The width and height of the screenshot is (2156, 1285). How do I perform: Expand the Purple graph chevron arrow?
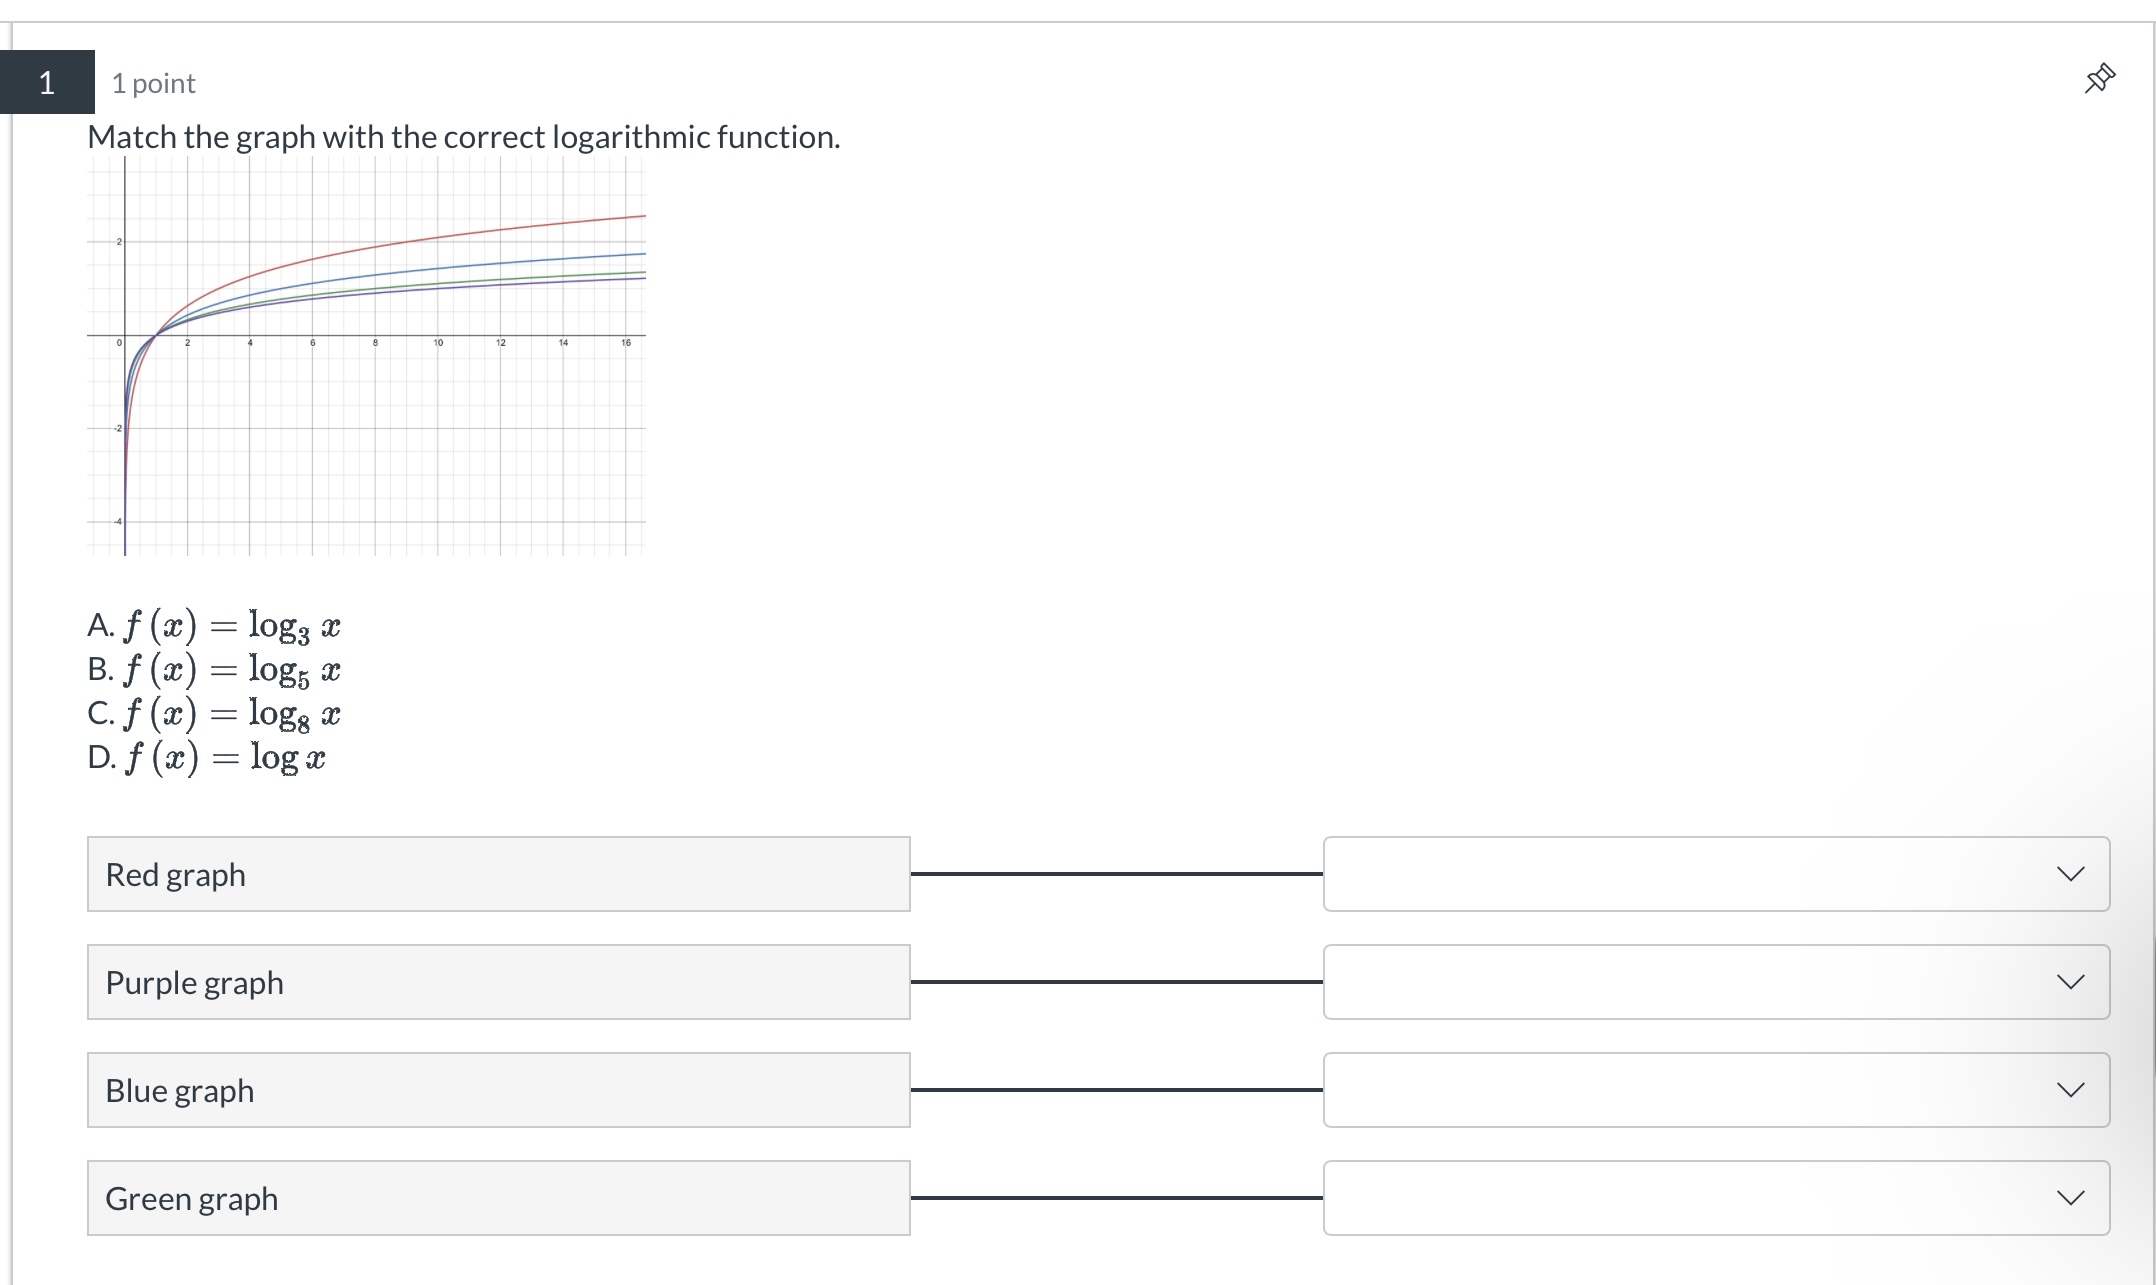[x=2070, y=981]
